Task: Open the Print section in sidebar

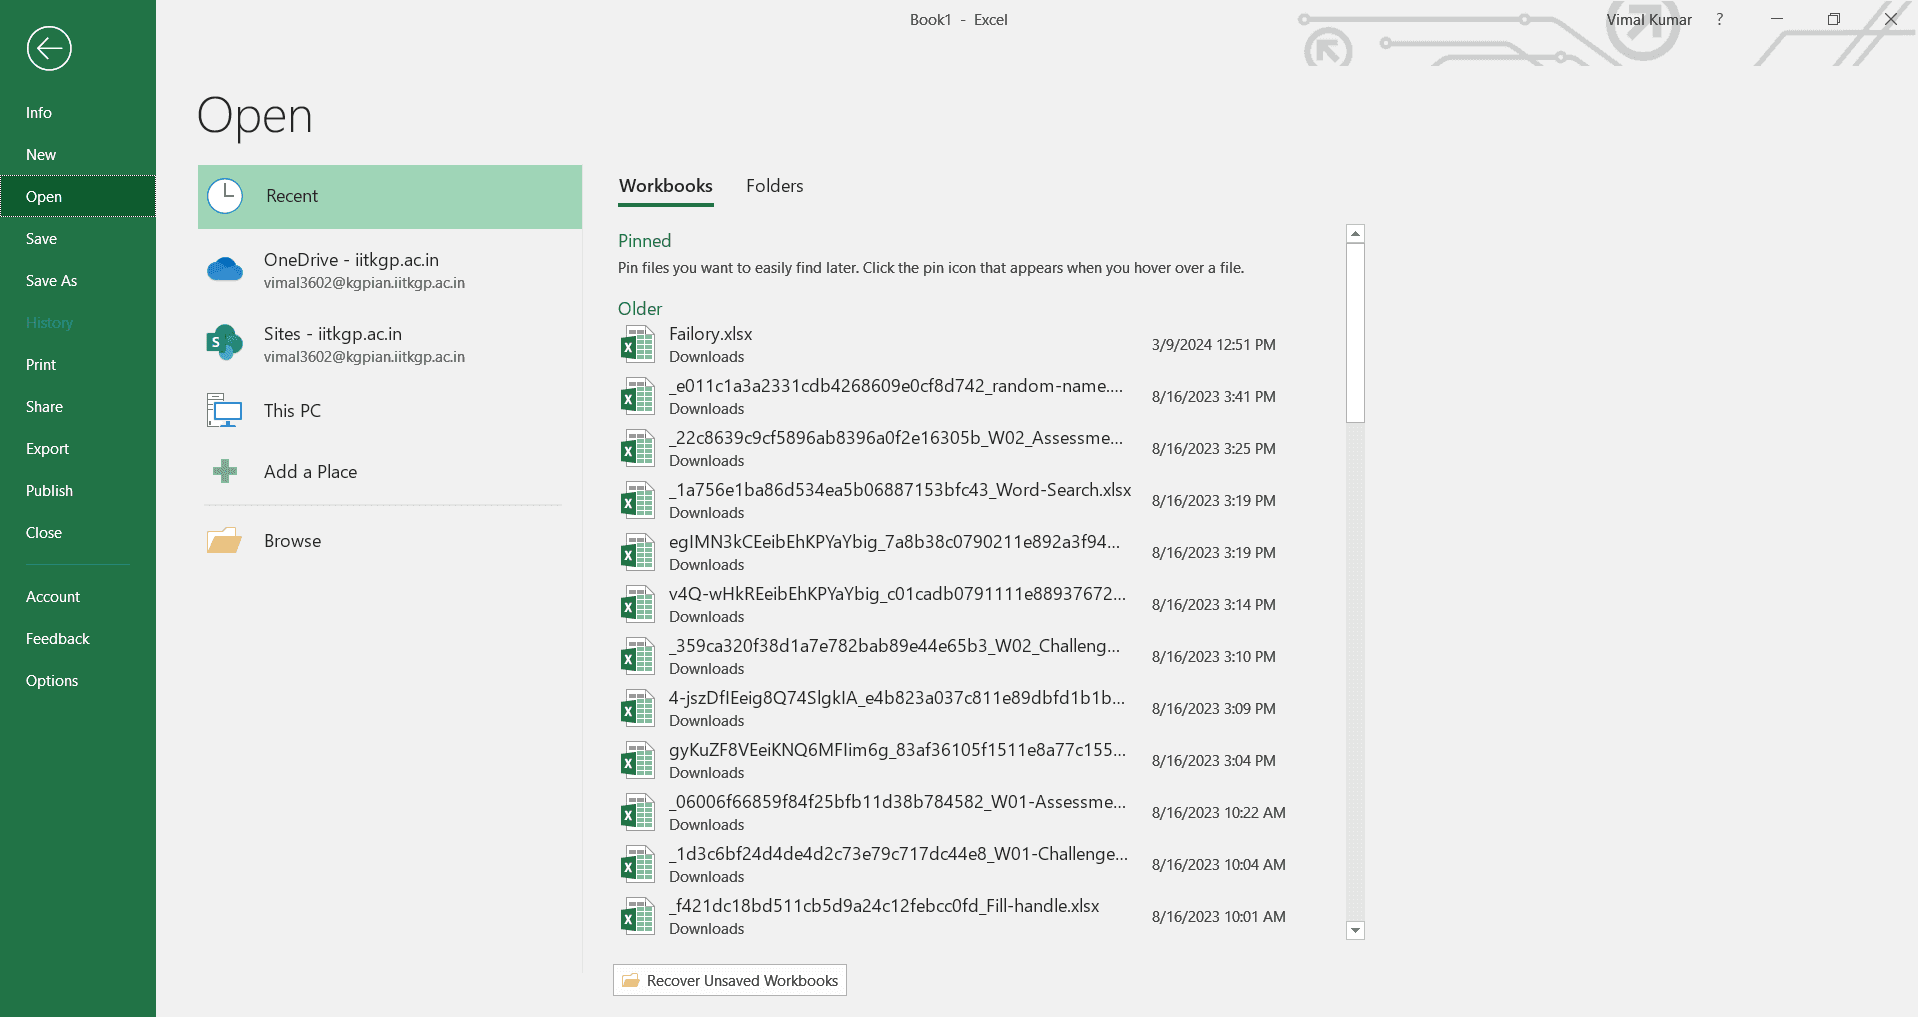Action: click(x=40, y=364)
